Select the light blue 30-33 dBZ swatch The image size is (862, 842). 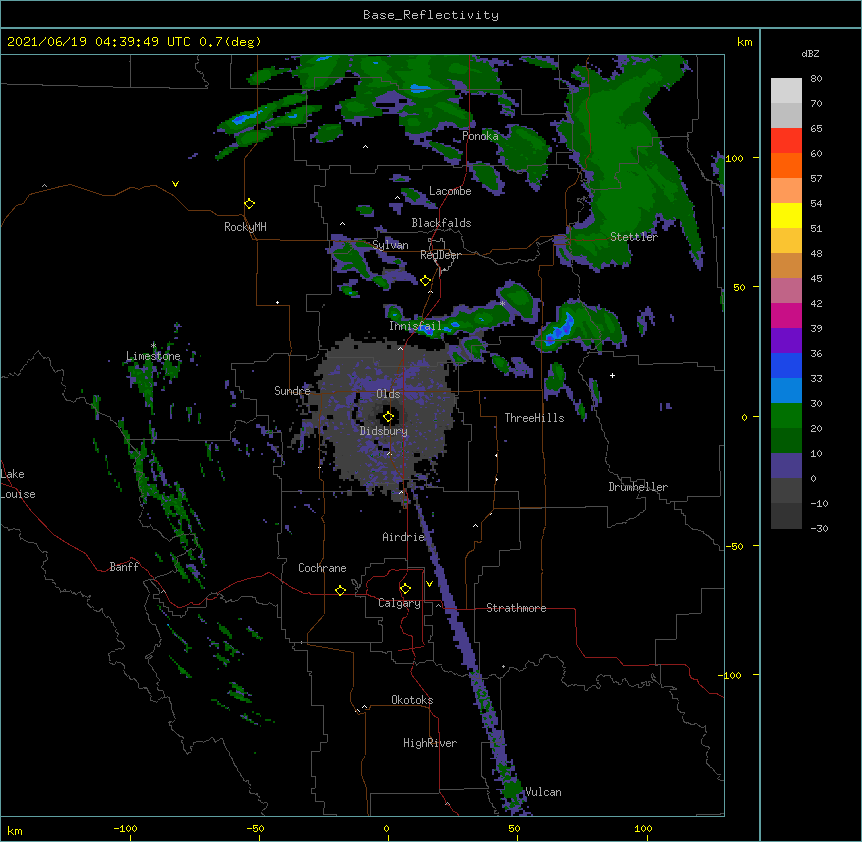point(786,391)
